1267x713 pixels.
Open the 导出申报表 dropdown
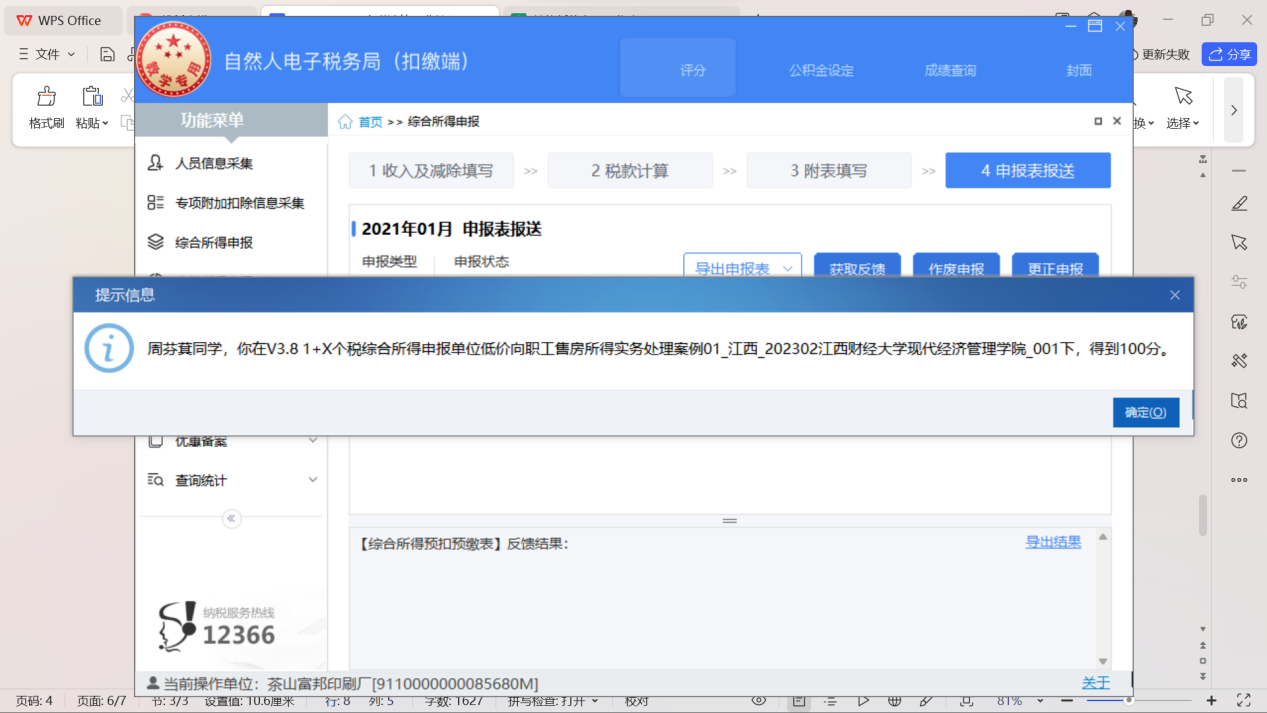(x=742, y=269)
